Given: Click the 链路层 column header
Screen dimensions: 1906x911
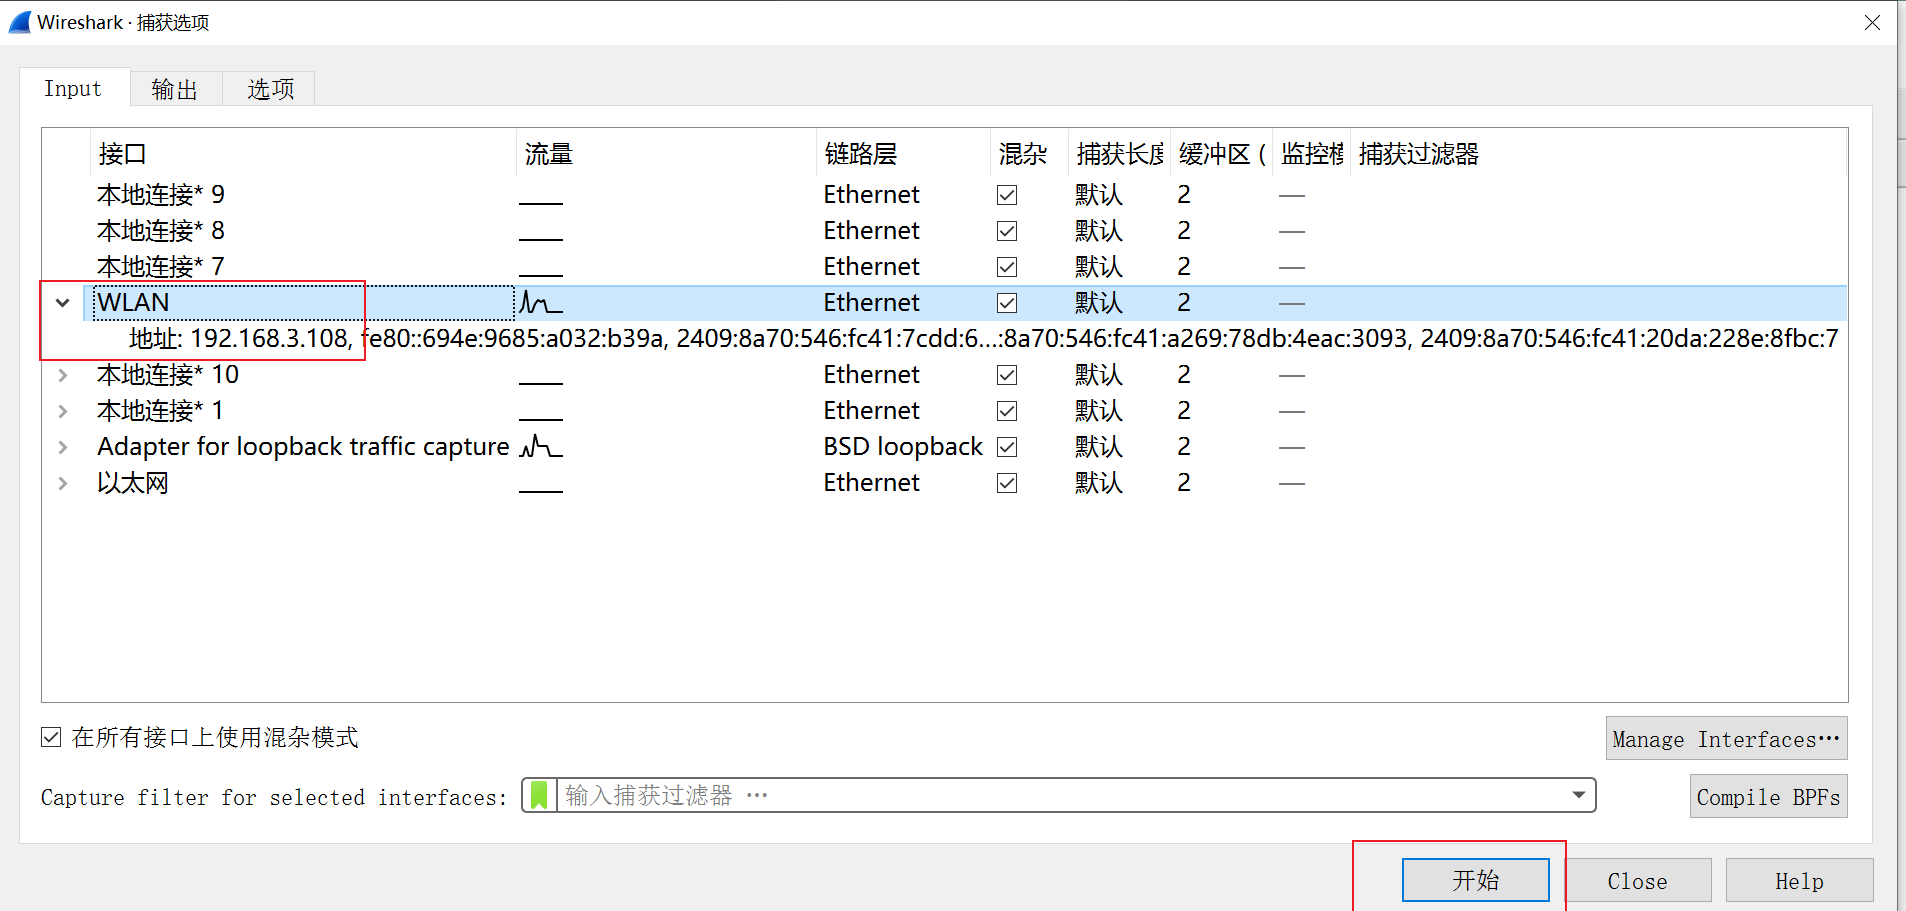Looking at the screenshot, I should click(903, 154).
